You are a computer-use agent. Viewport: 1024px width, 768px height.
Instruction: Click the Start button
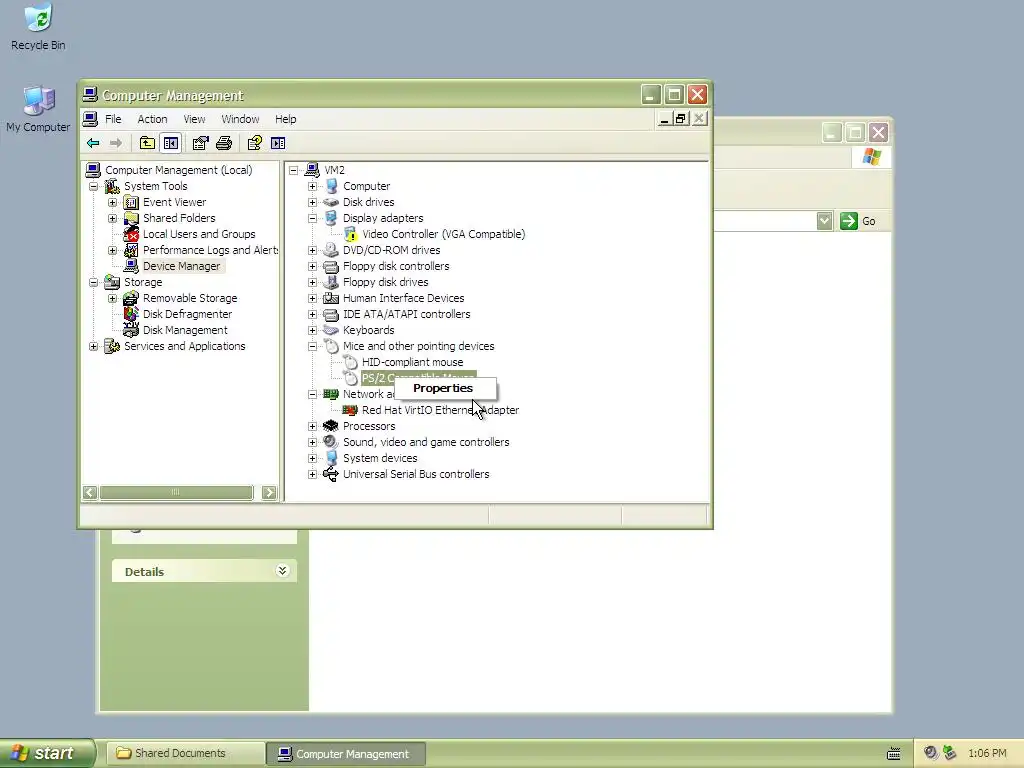[46, 753]
